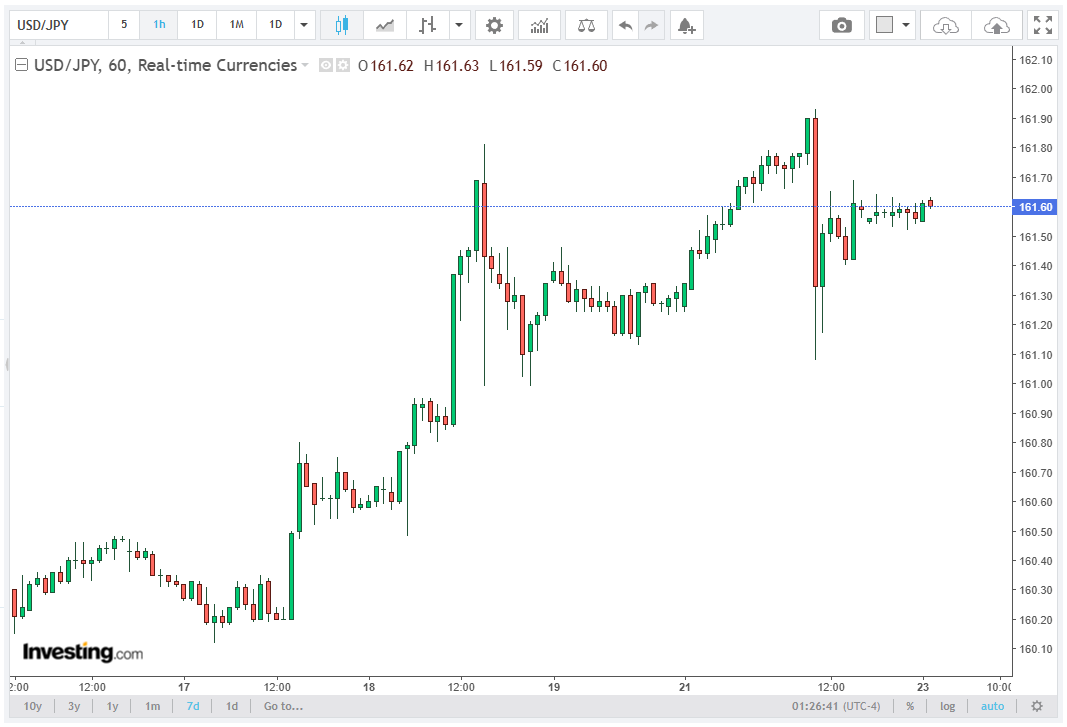Collapse the USD/JPY legend box

[22, 65]
